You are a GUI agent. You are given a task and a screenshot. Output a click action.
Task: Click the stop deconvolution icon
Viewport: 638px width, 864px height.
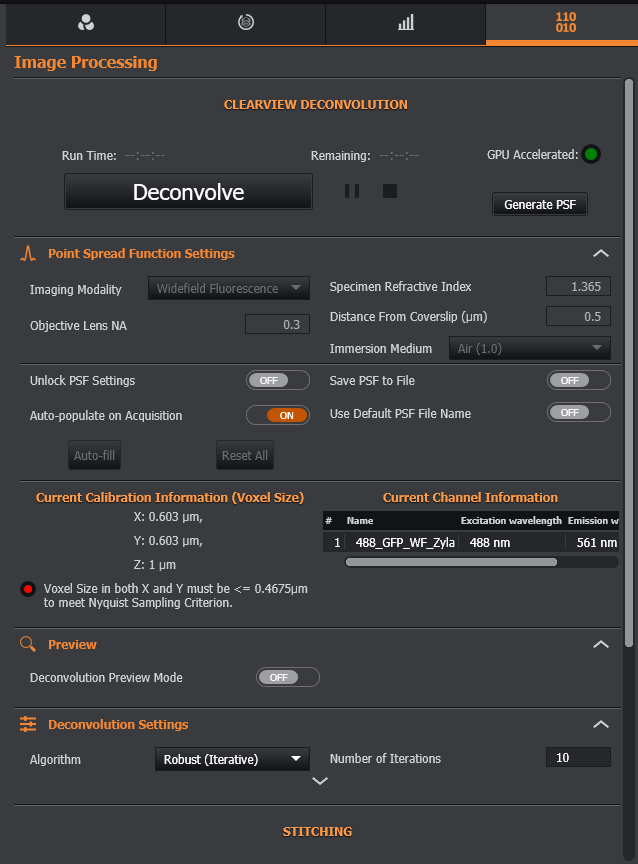390,191
